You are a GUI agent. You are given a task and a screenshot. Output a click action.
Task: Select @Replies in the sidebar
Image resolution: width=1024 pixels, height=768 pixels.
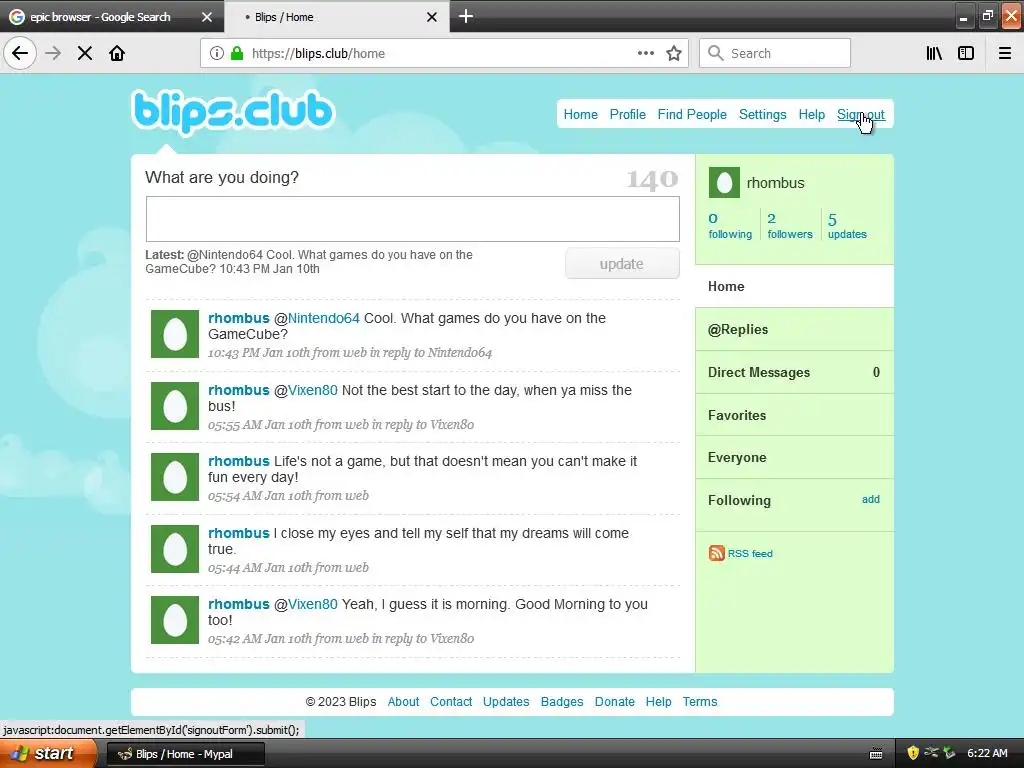(x=794, y=329)
